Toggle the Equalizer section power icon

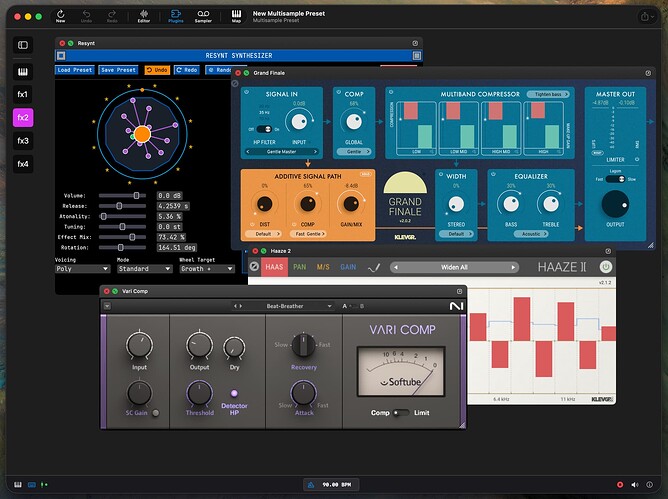tap(493, 174)
